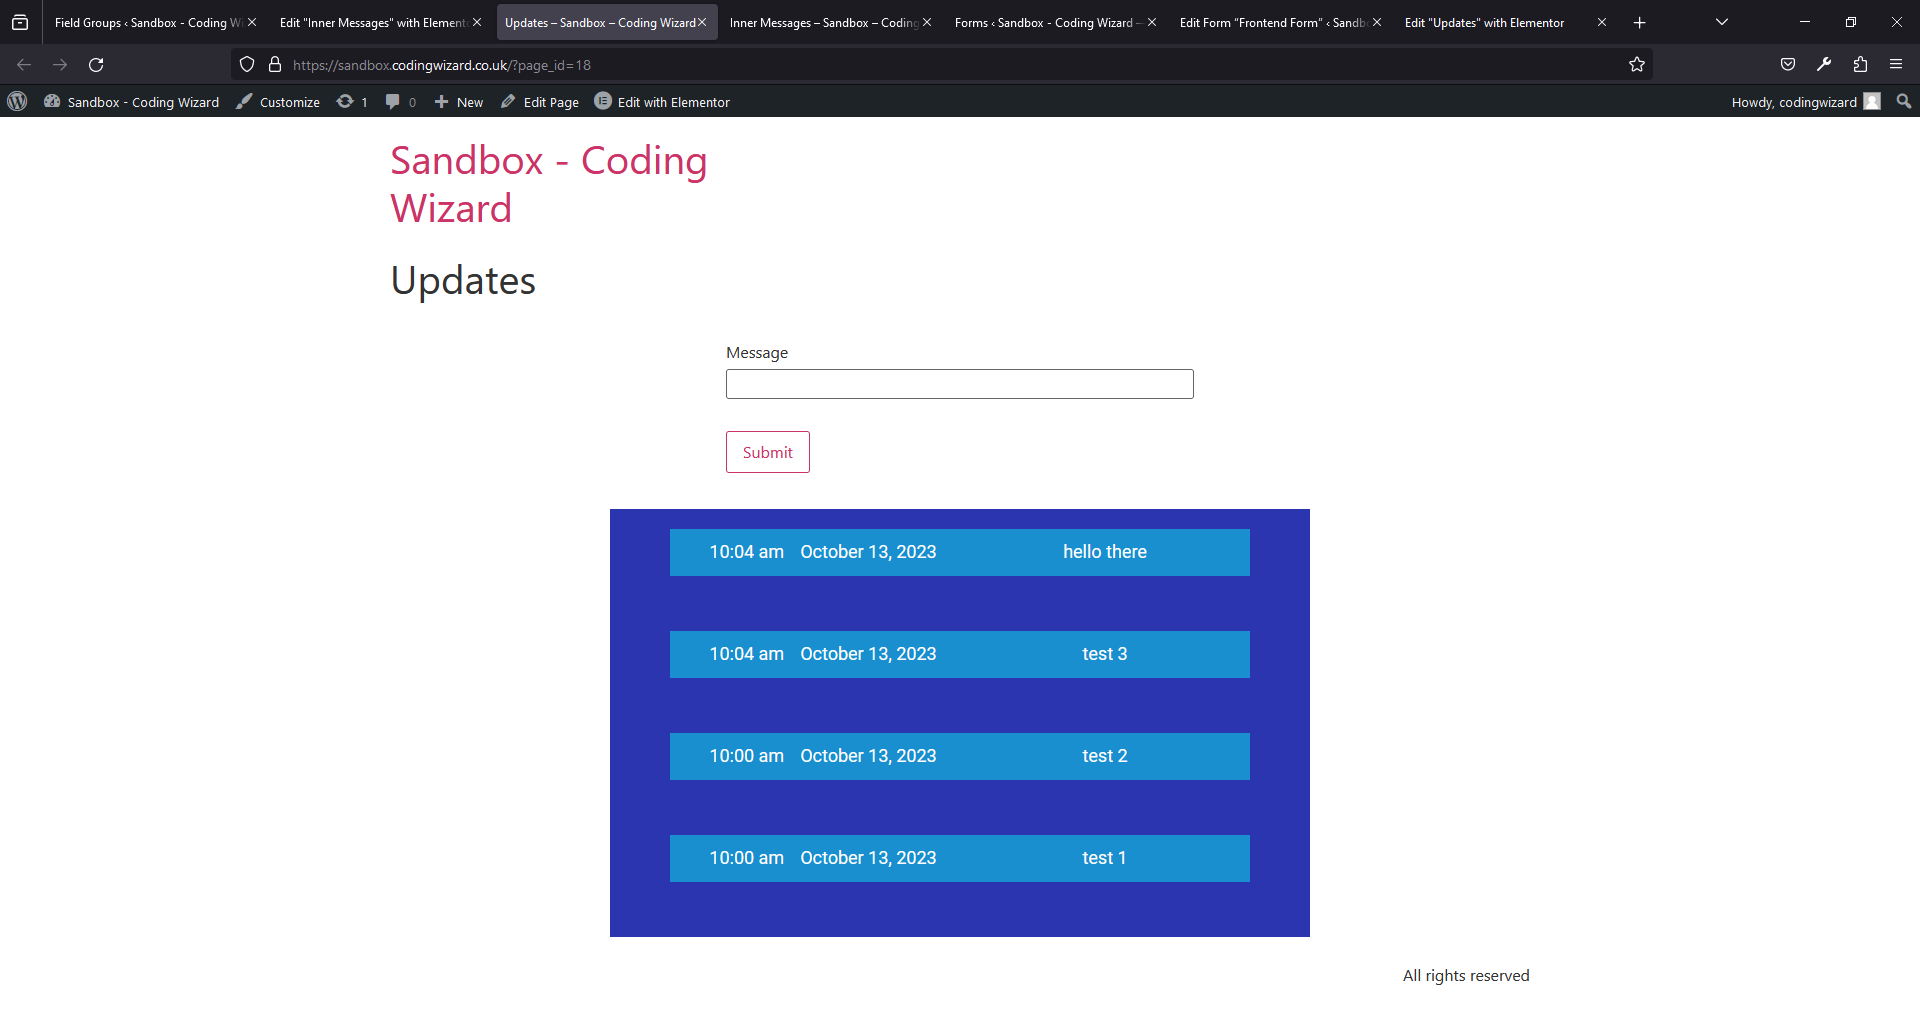The width and height of the screenshot is (1920, 1032).
Task: Click the Updates page heading
Action: coord(463,281)
